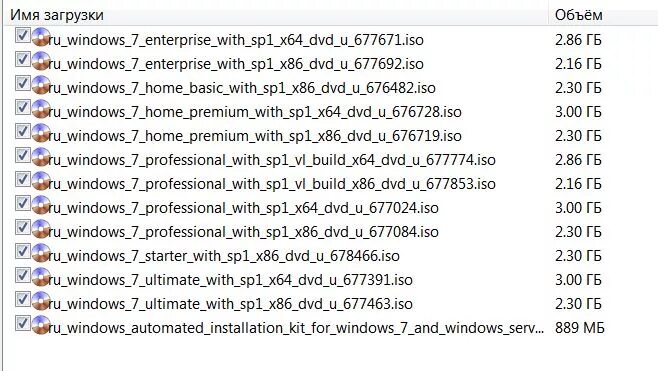Toggle checkbox for professional x86 677084 iso

point(22,227)
